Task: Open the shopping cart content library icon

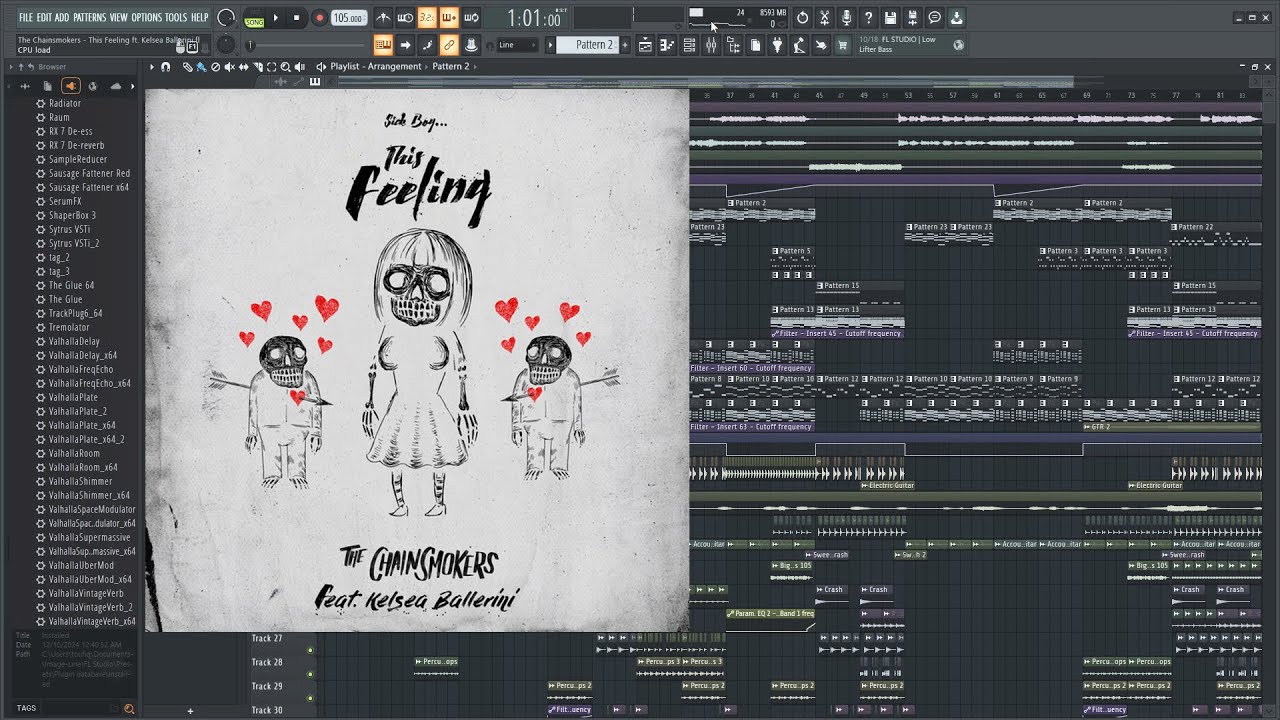Action: point(843,45)
